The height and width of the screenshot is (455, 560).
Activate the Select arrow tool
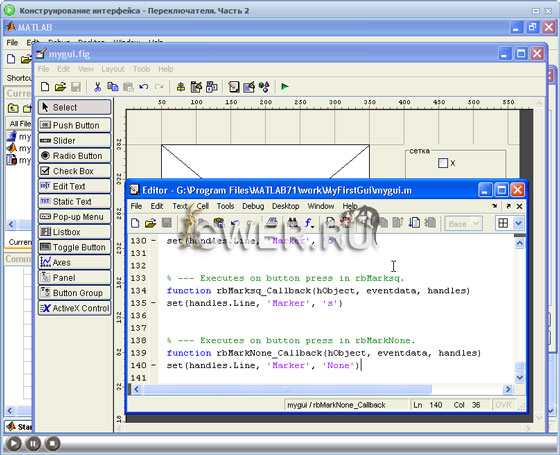tap(75, 107)
